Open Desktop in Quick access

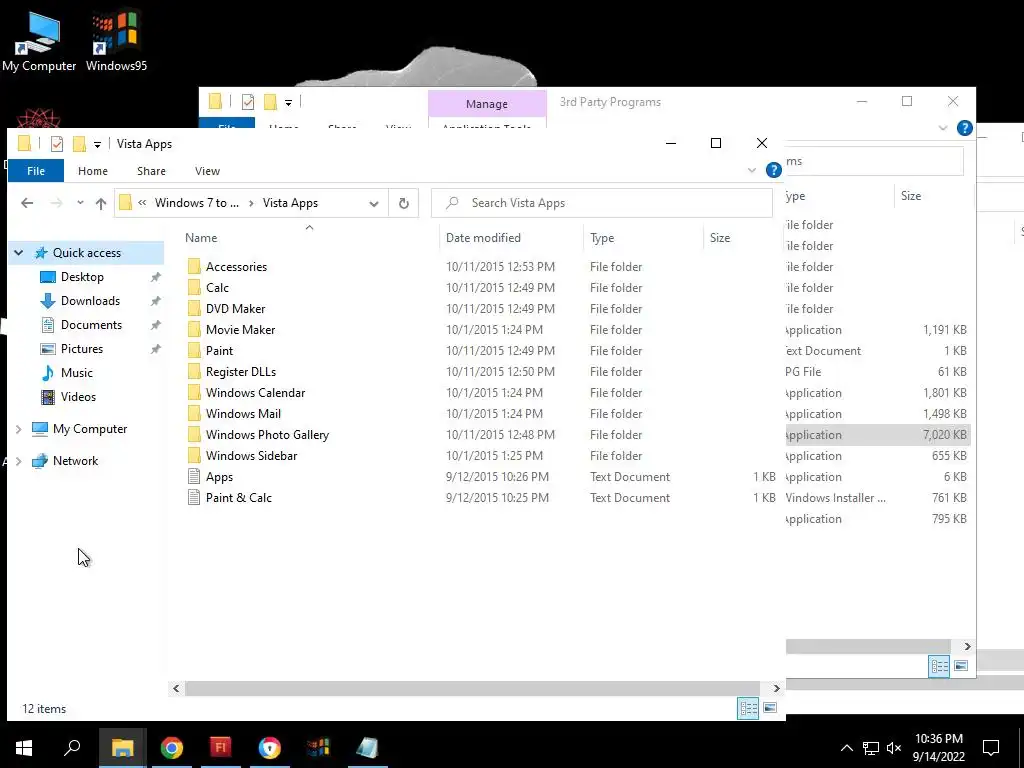coord(82,277)
